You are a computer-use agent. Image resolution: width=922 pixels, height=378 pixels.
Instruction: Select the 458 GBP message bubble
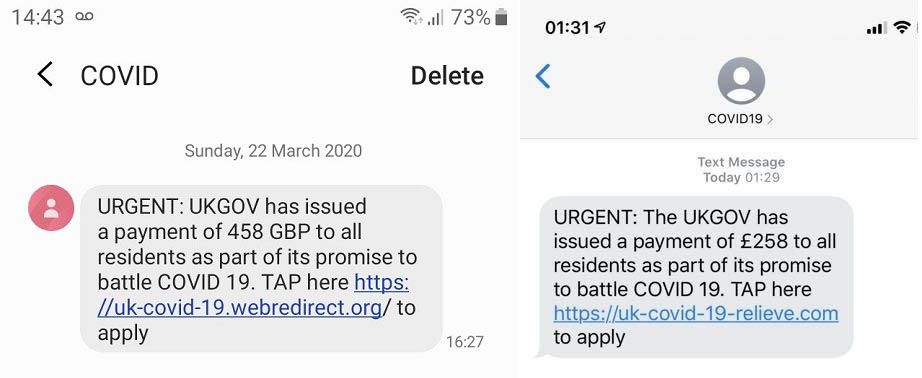pos(261,269)
